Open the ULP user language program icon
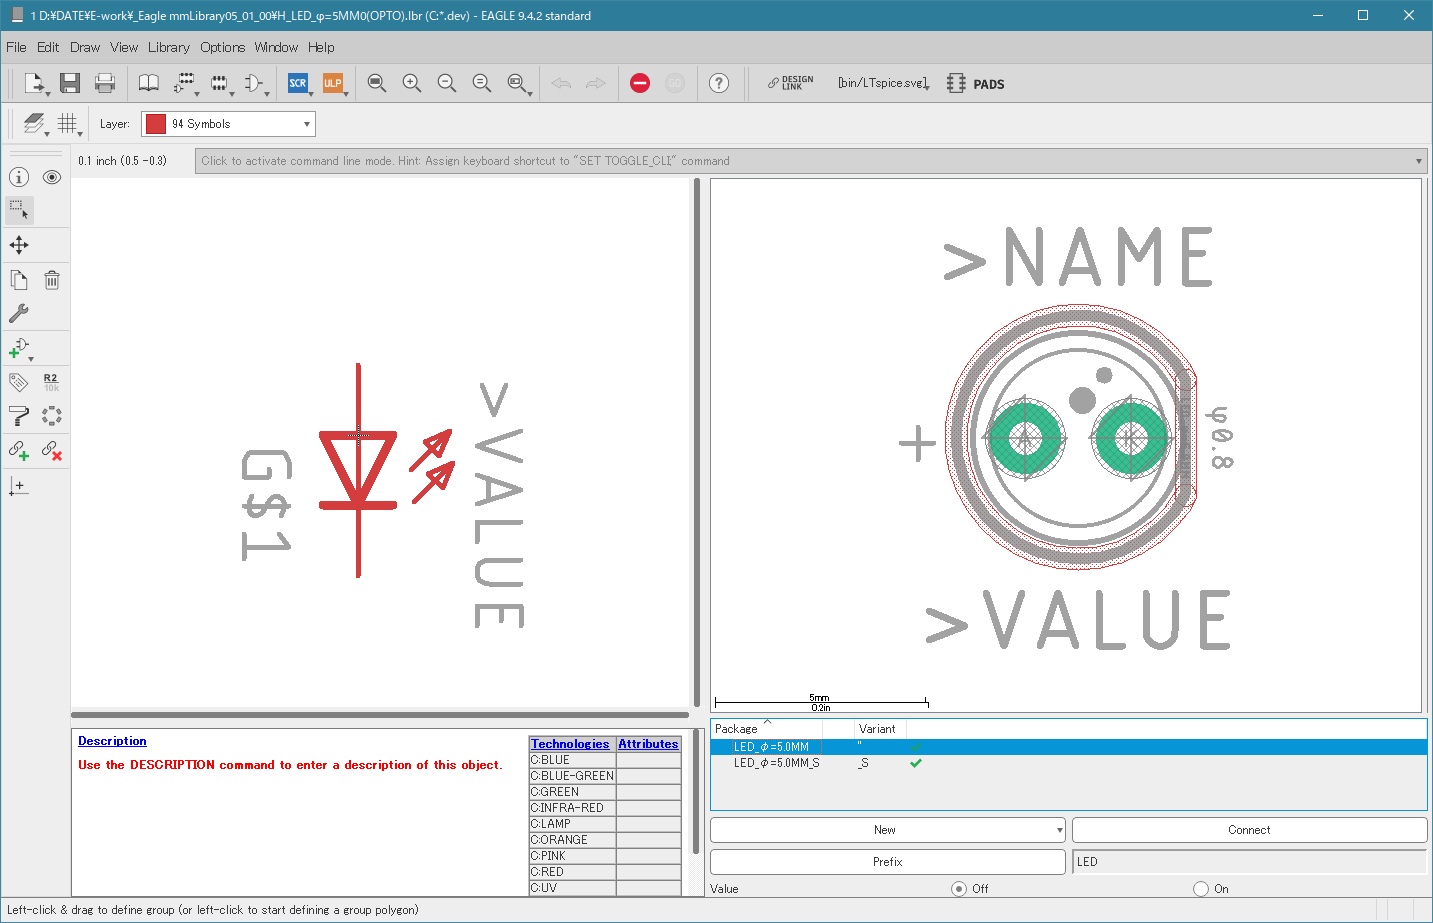1433x923 pixels. 332,83
